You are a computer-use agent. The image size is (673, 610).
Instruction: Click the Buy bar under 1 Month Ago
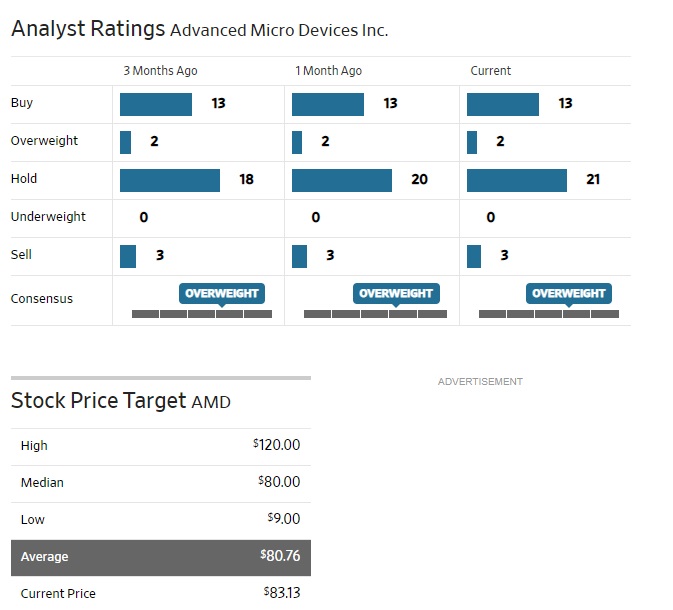point(327,104)
